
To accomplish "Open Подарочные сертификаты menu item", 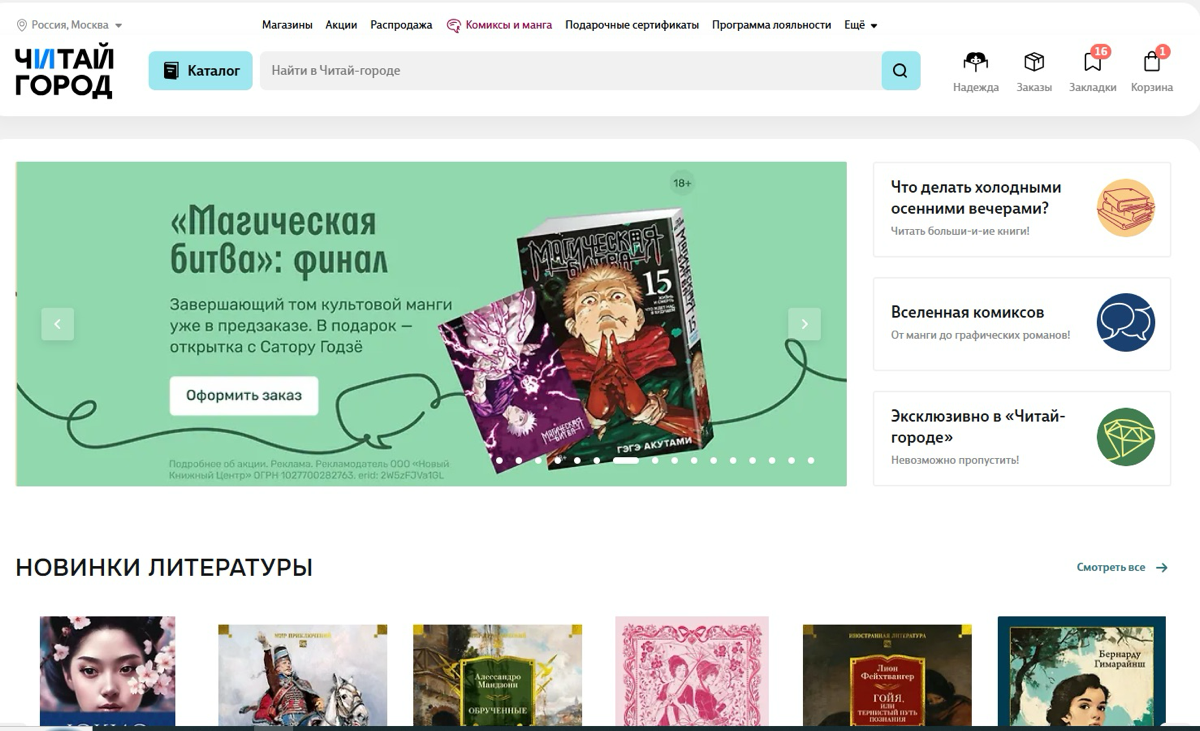I will tap(632, 25).
